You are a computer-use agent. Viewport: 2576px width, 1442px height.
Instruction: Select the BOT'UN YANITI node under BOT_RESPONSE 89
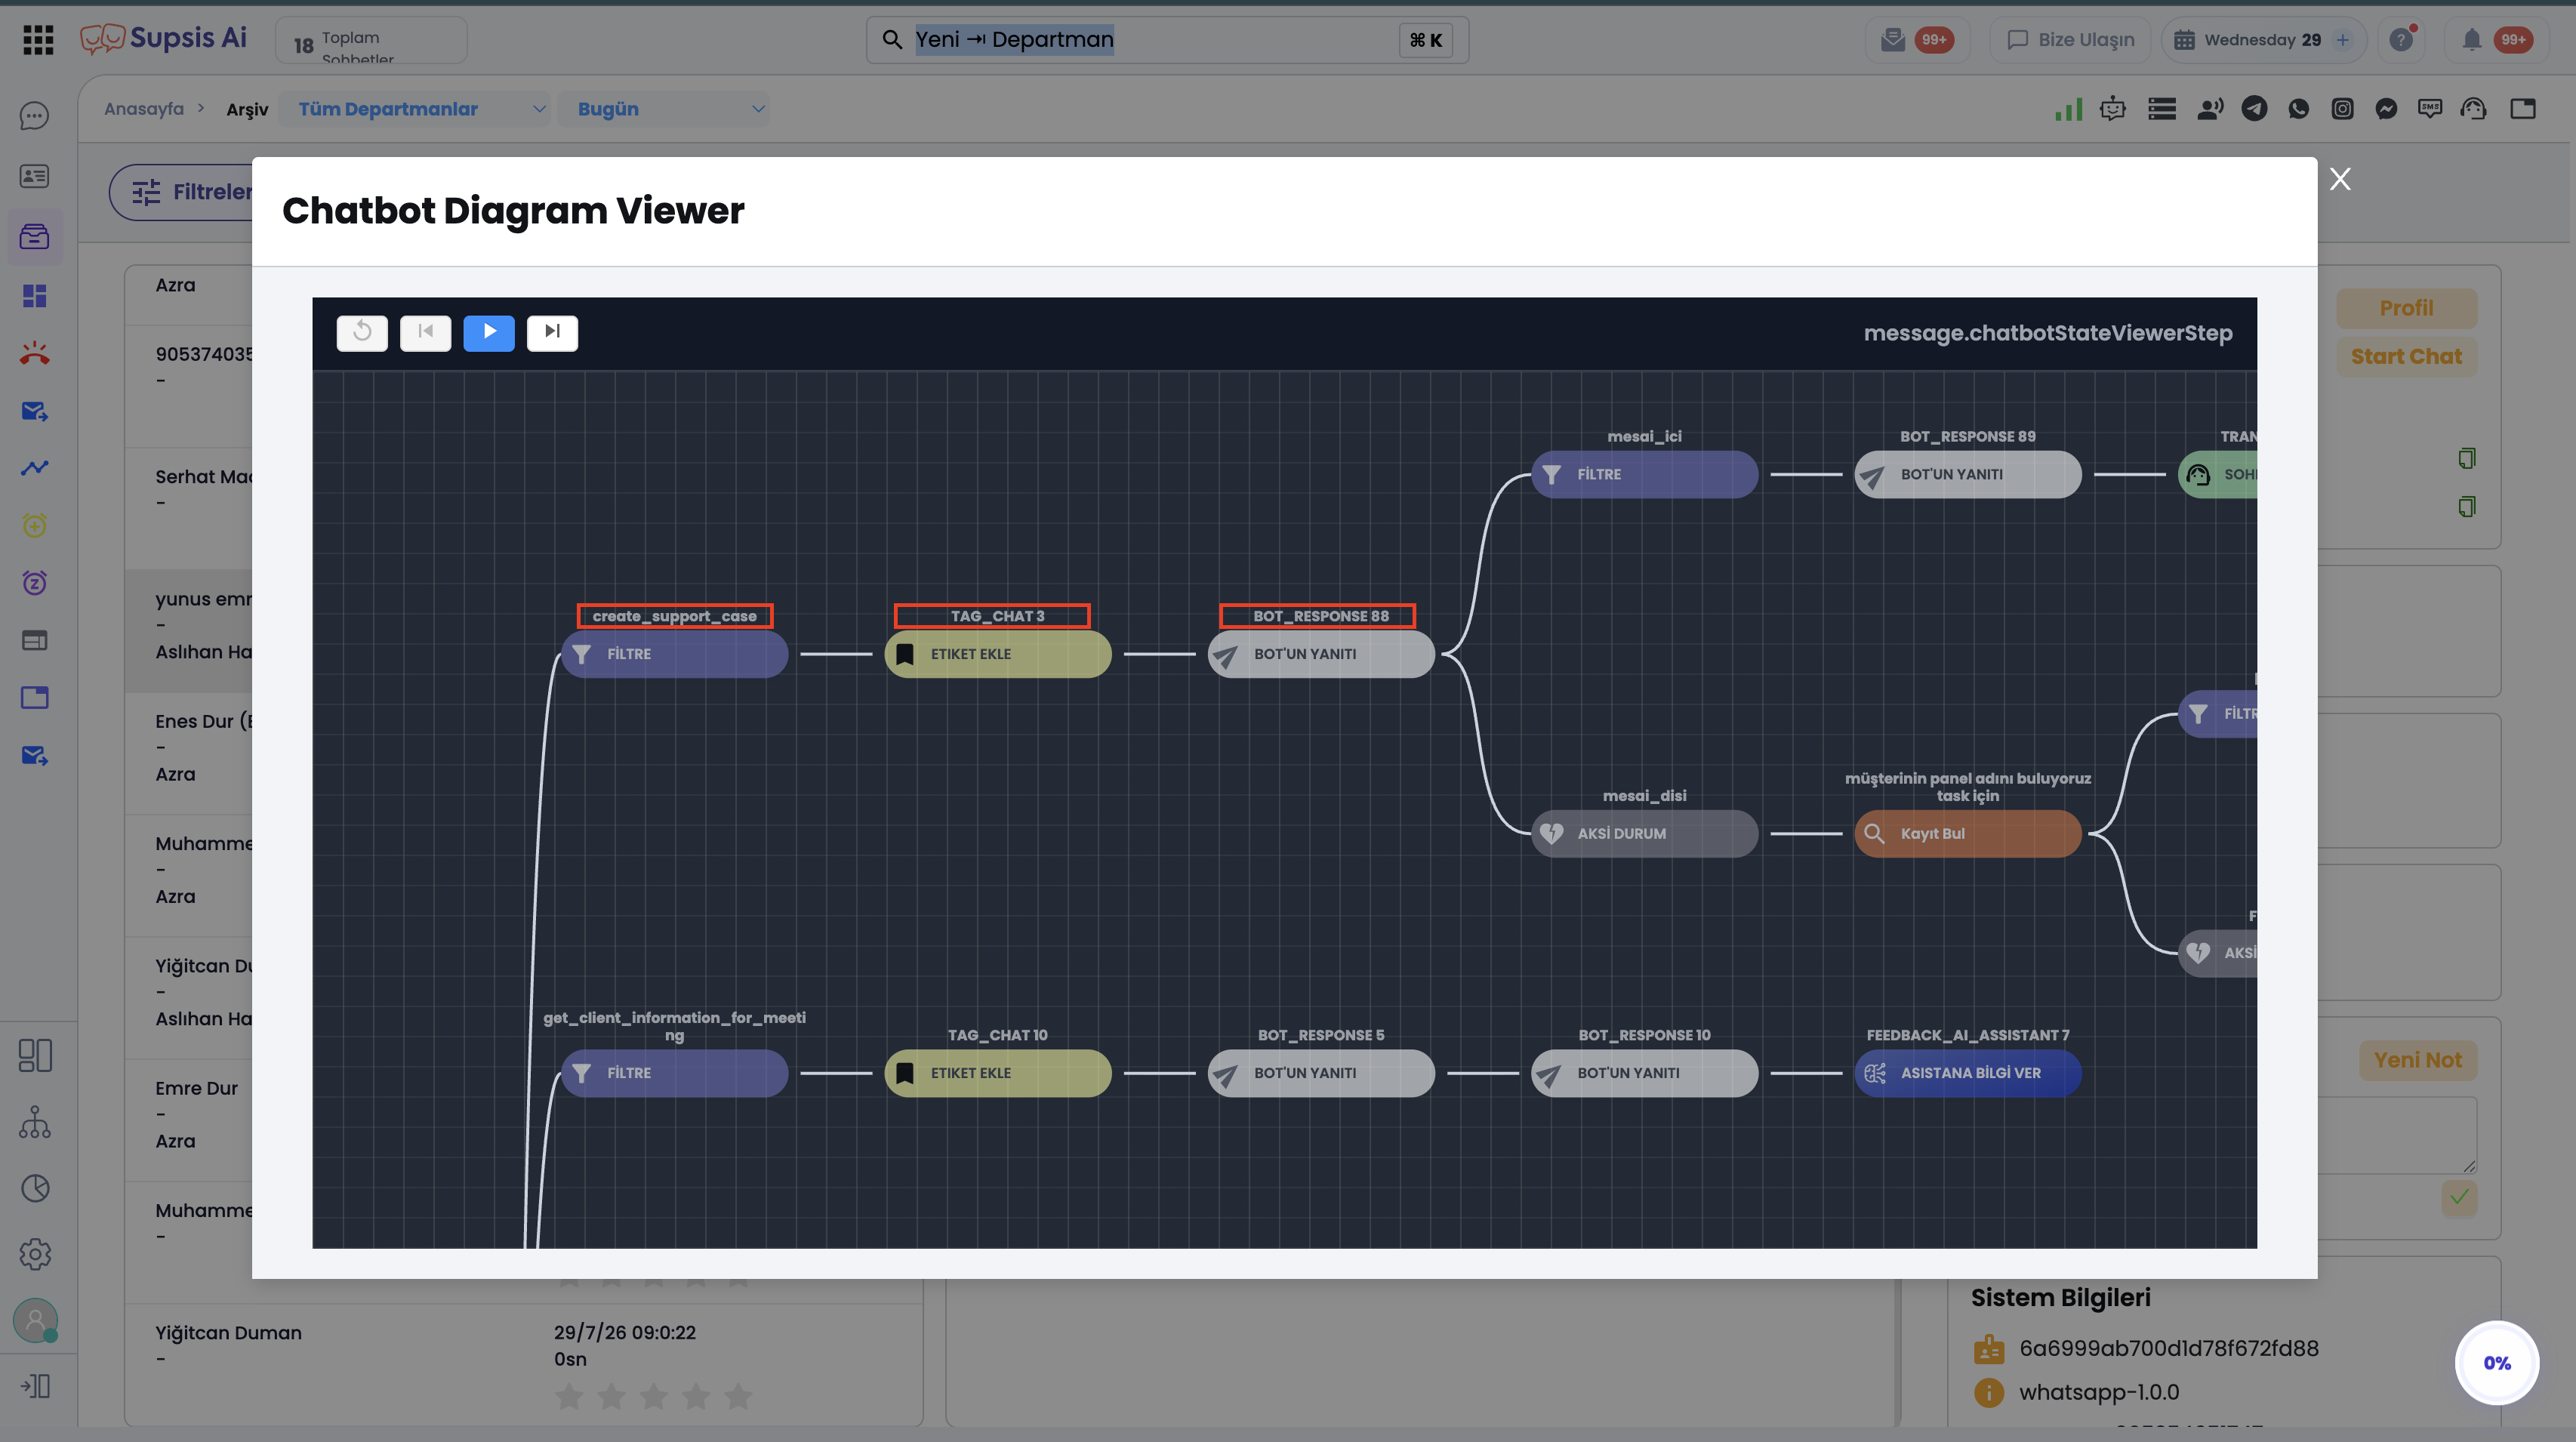(x=1968, y=474)
